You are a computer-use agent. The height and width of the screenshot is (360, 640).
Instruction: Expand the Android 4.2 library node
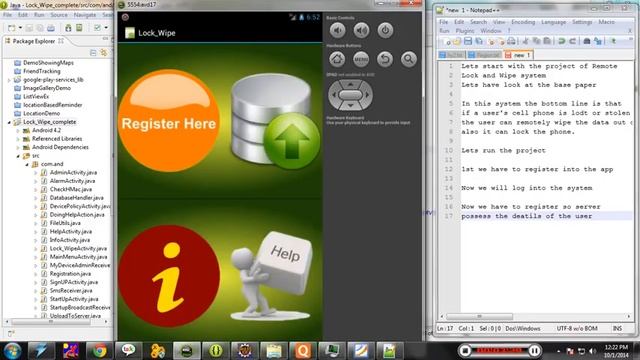pos(18,131)
